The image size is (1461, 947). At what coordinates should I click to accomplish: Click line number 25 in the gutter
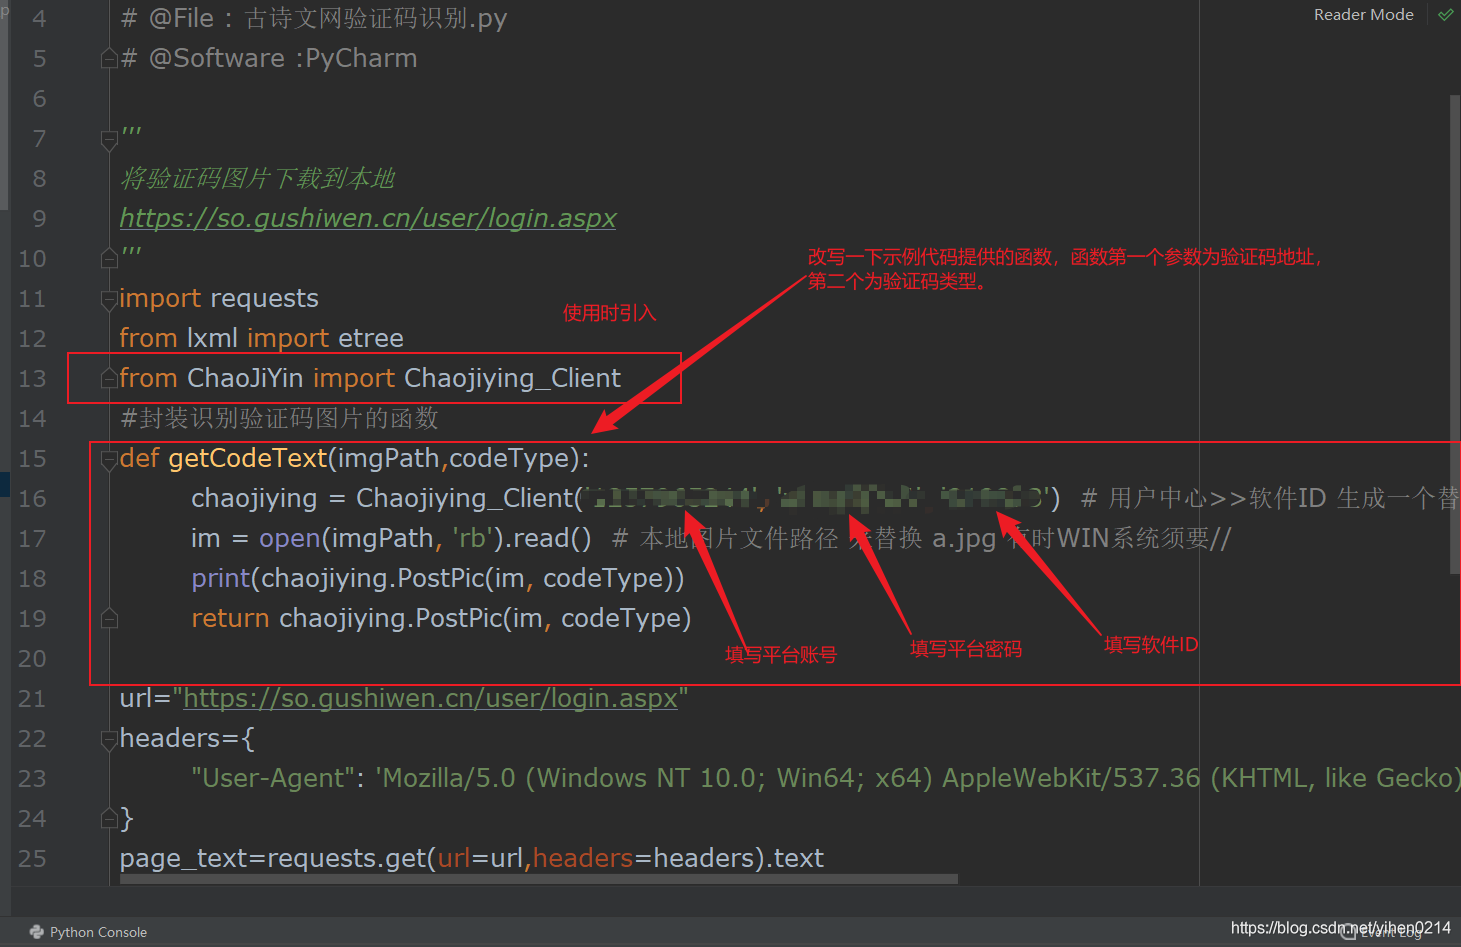coord(32,858)
